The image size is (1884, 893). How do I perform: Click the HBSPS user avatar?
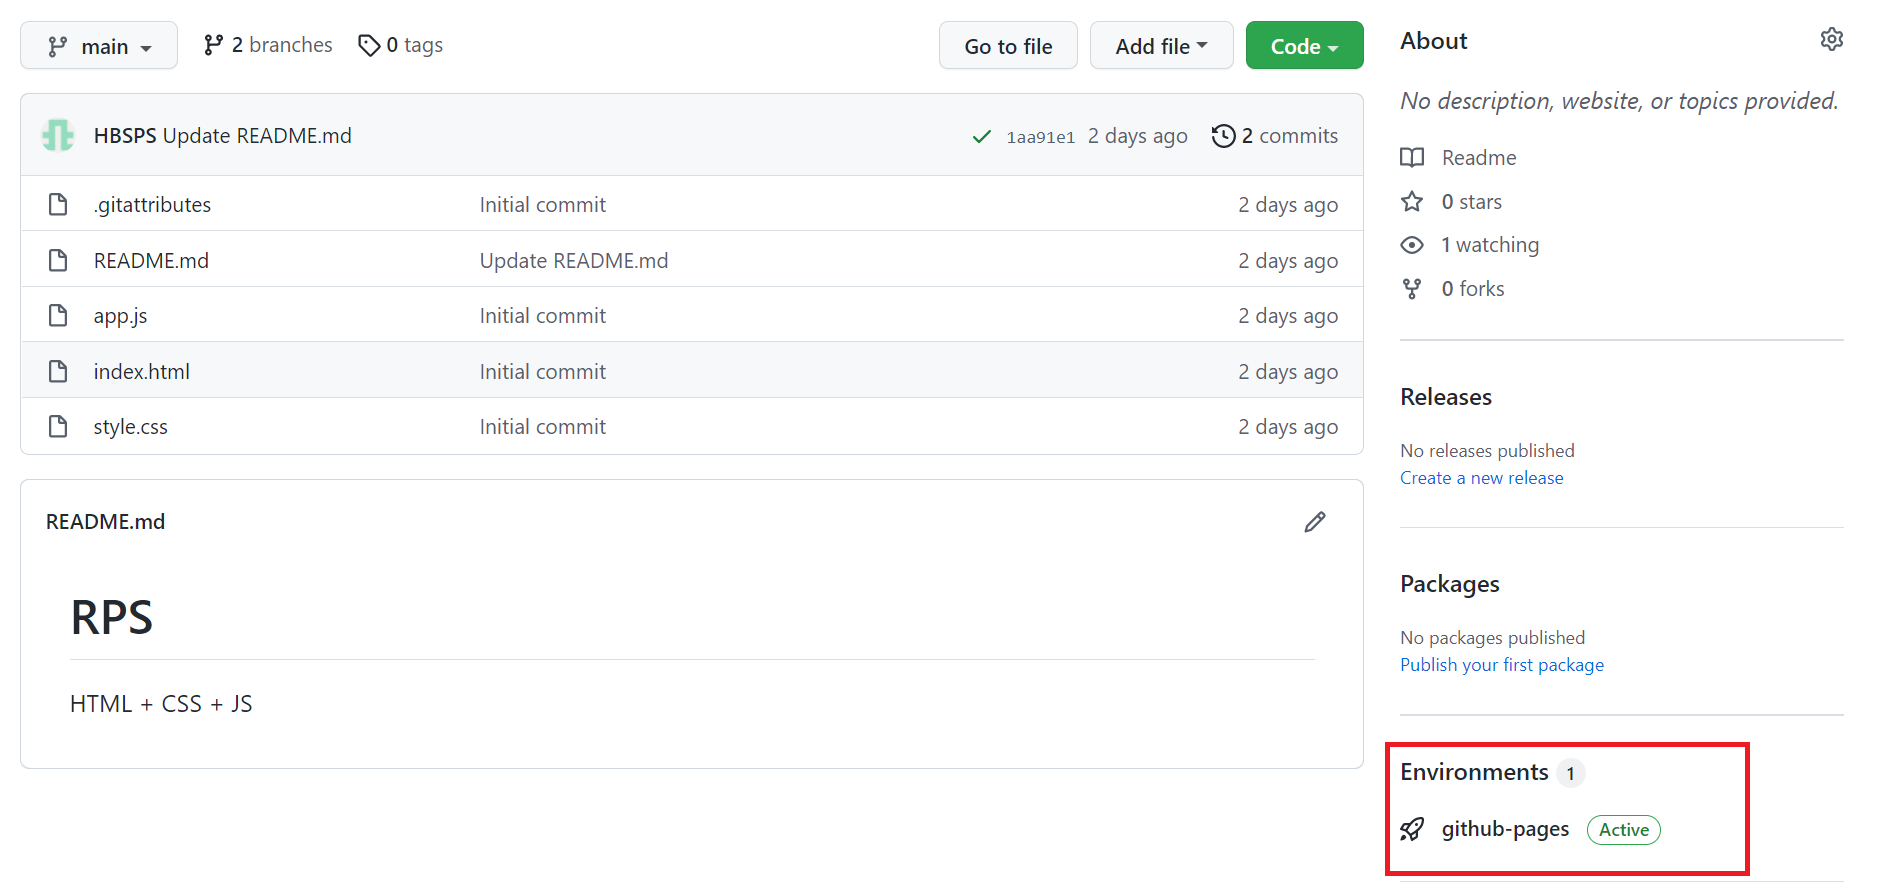click(x=58, y=135)
